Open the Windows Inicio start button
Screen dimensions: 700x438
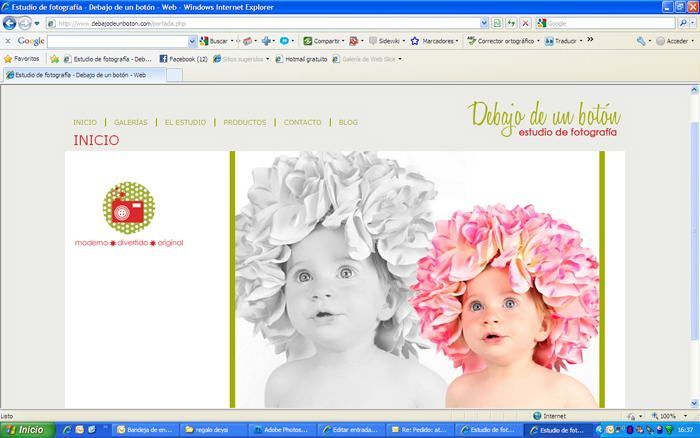click(27, 430)
